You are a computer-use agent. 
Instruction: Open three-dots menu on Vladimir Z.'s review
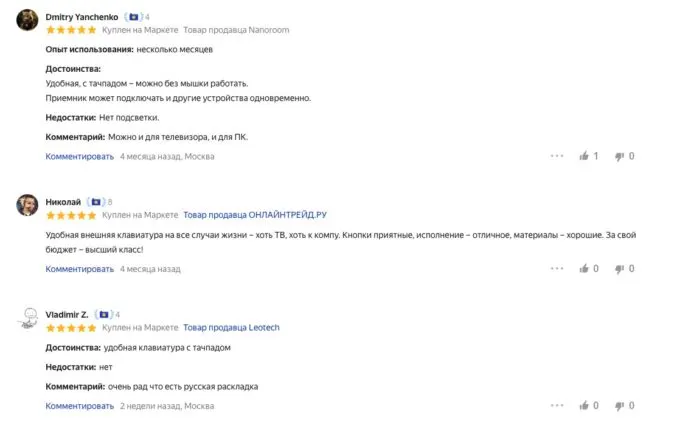point(557,406)
